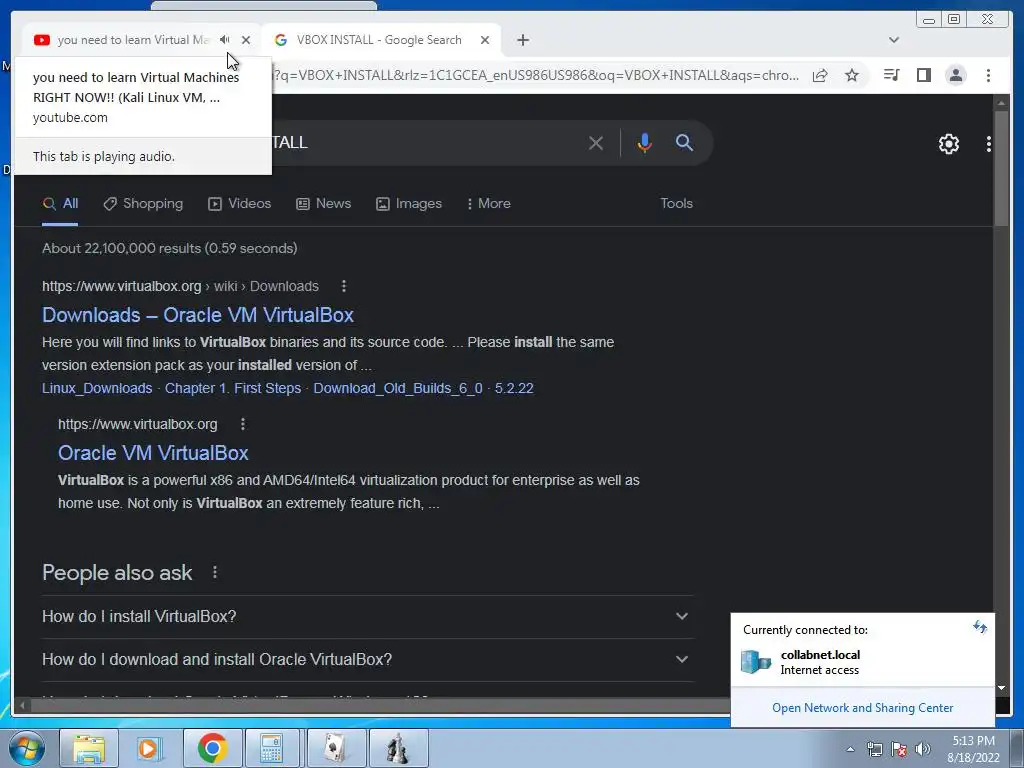Click the share this page icon

(x=820, y=75)
